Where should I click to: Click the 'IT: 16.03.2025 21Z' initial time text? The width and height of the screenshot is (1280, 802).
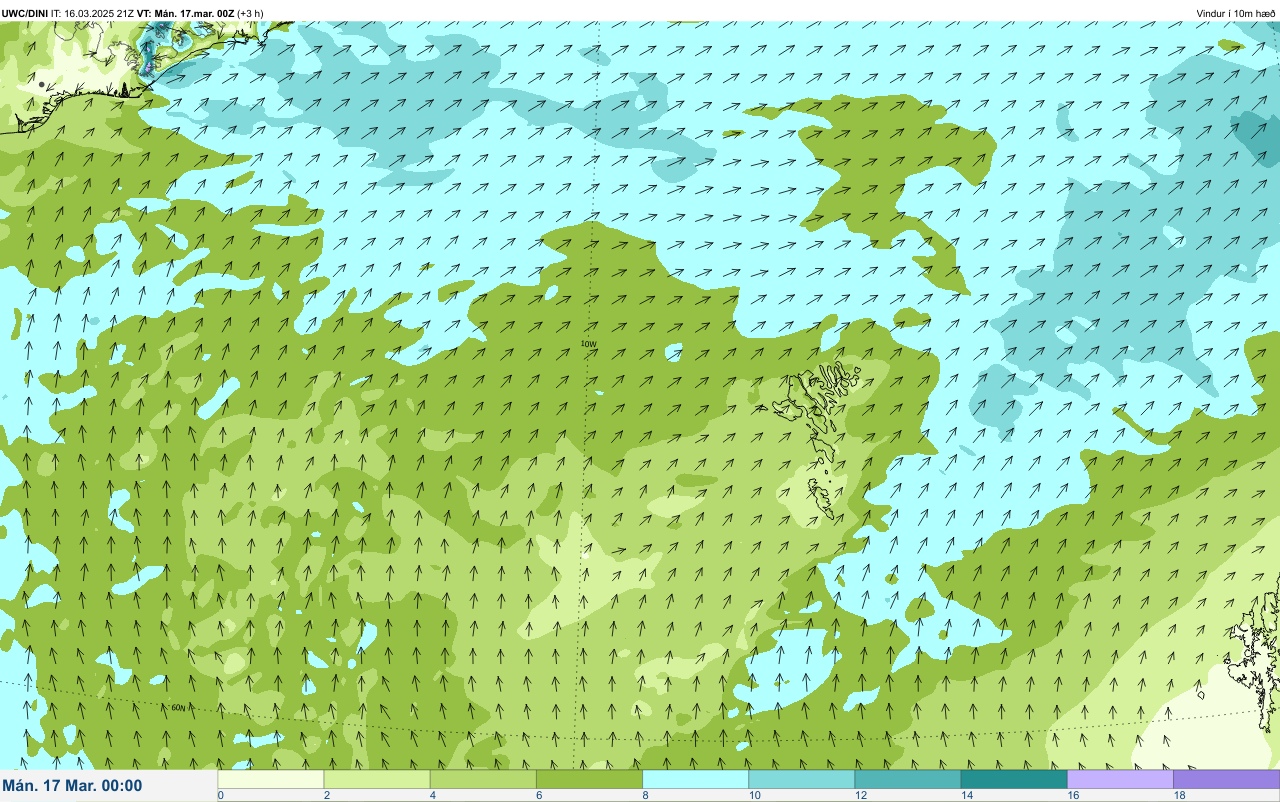93,13
